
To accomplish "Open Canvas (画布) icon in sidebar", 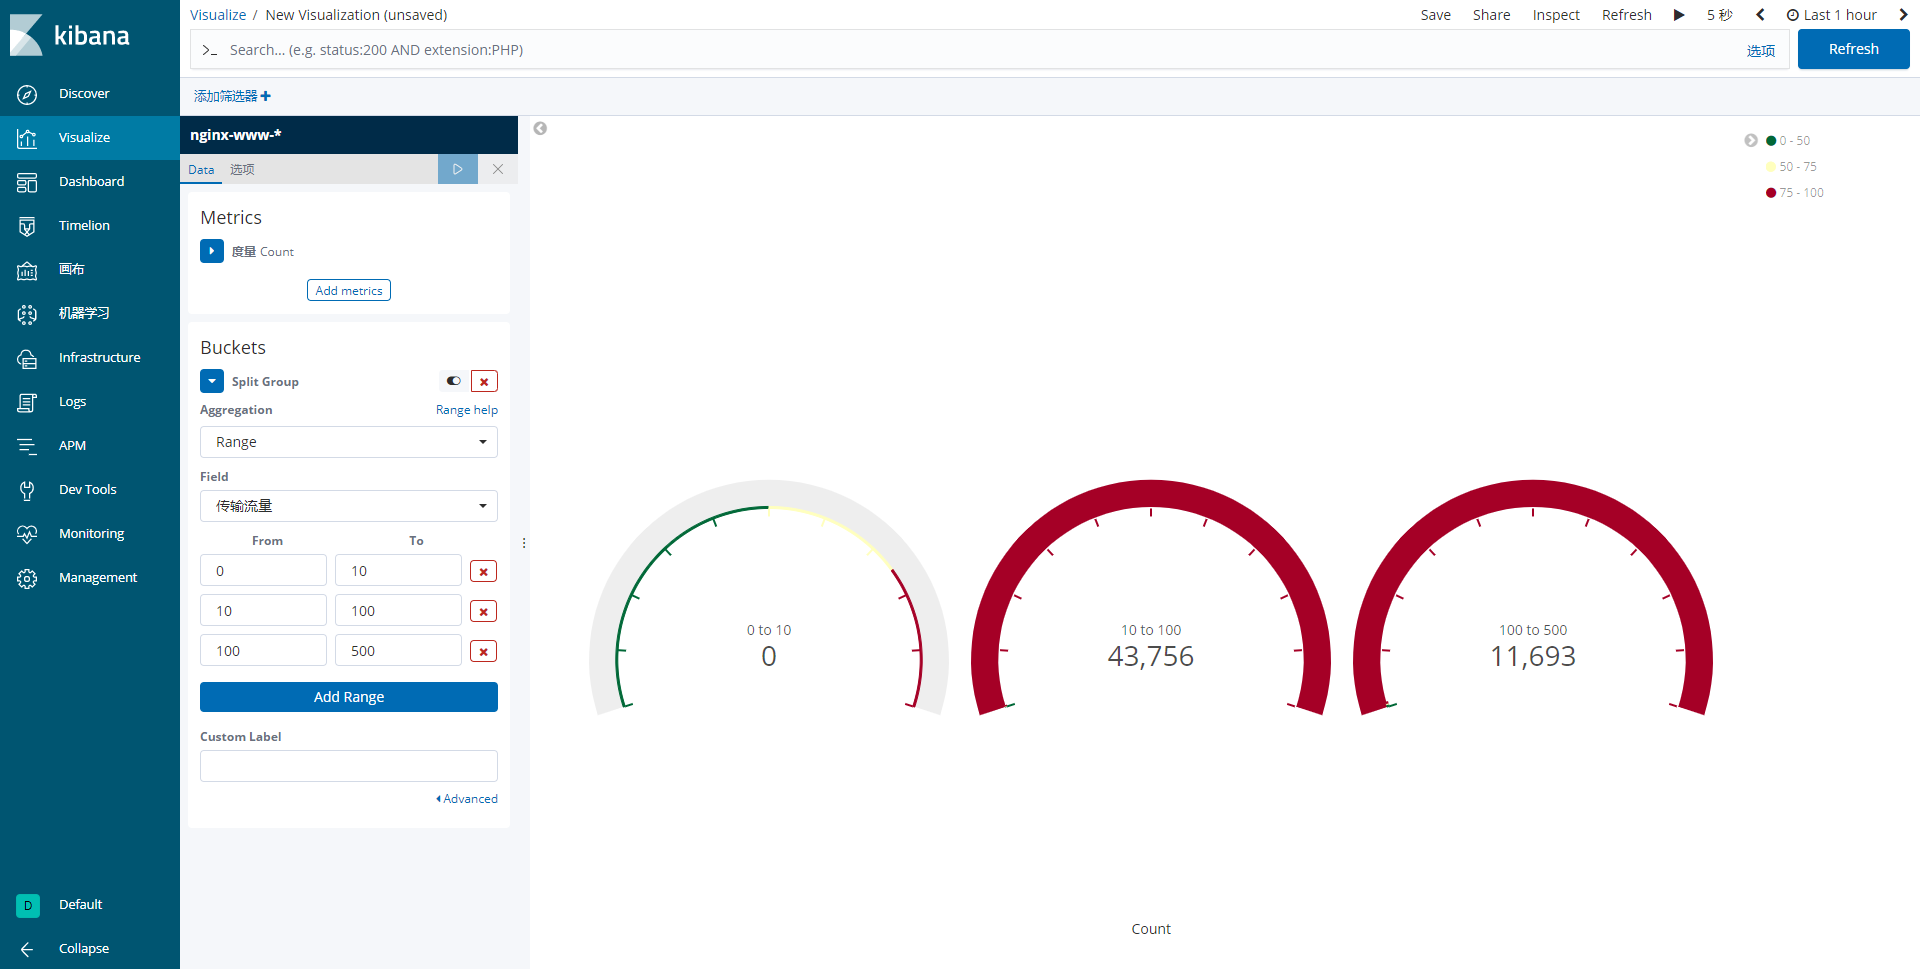I will pyautogui.click(x=27, y=270).
